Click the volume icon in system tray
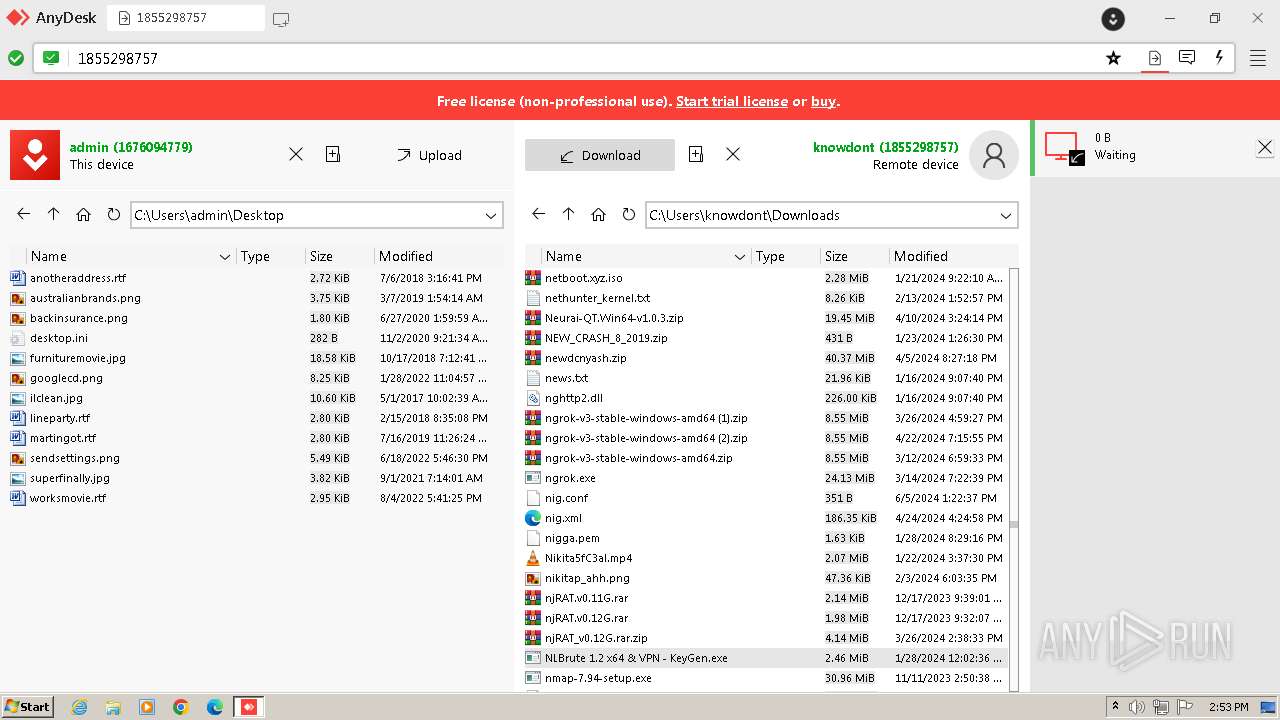This screenshot has height=720, width=1280. tap(1137, 707)
